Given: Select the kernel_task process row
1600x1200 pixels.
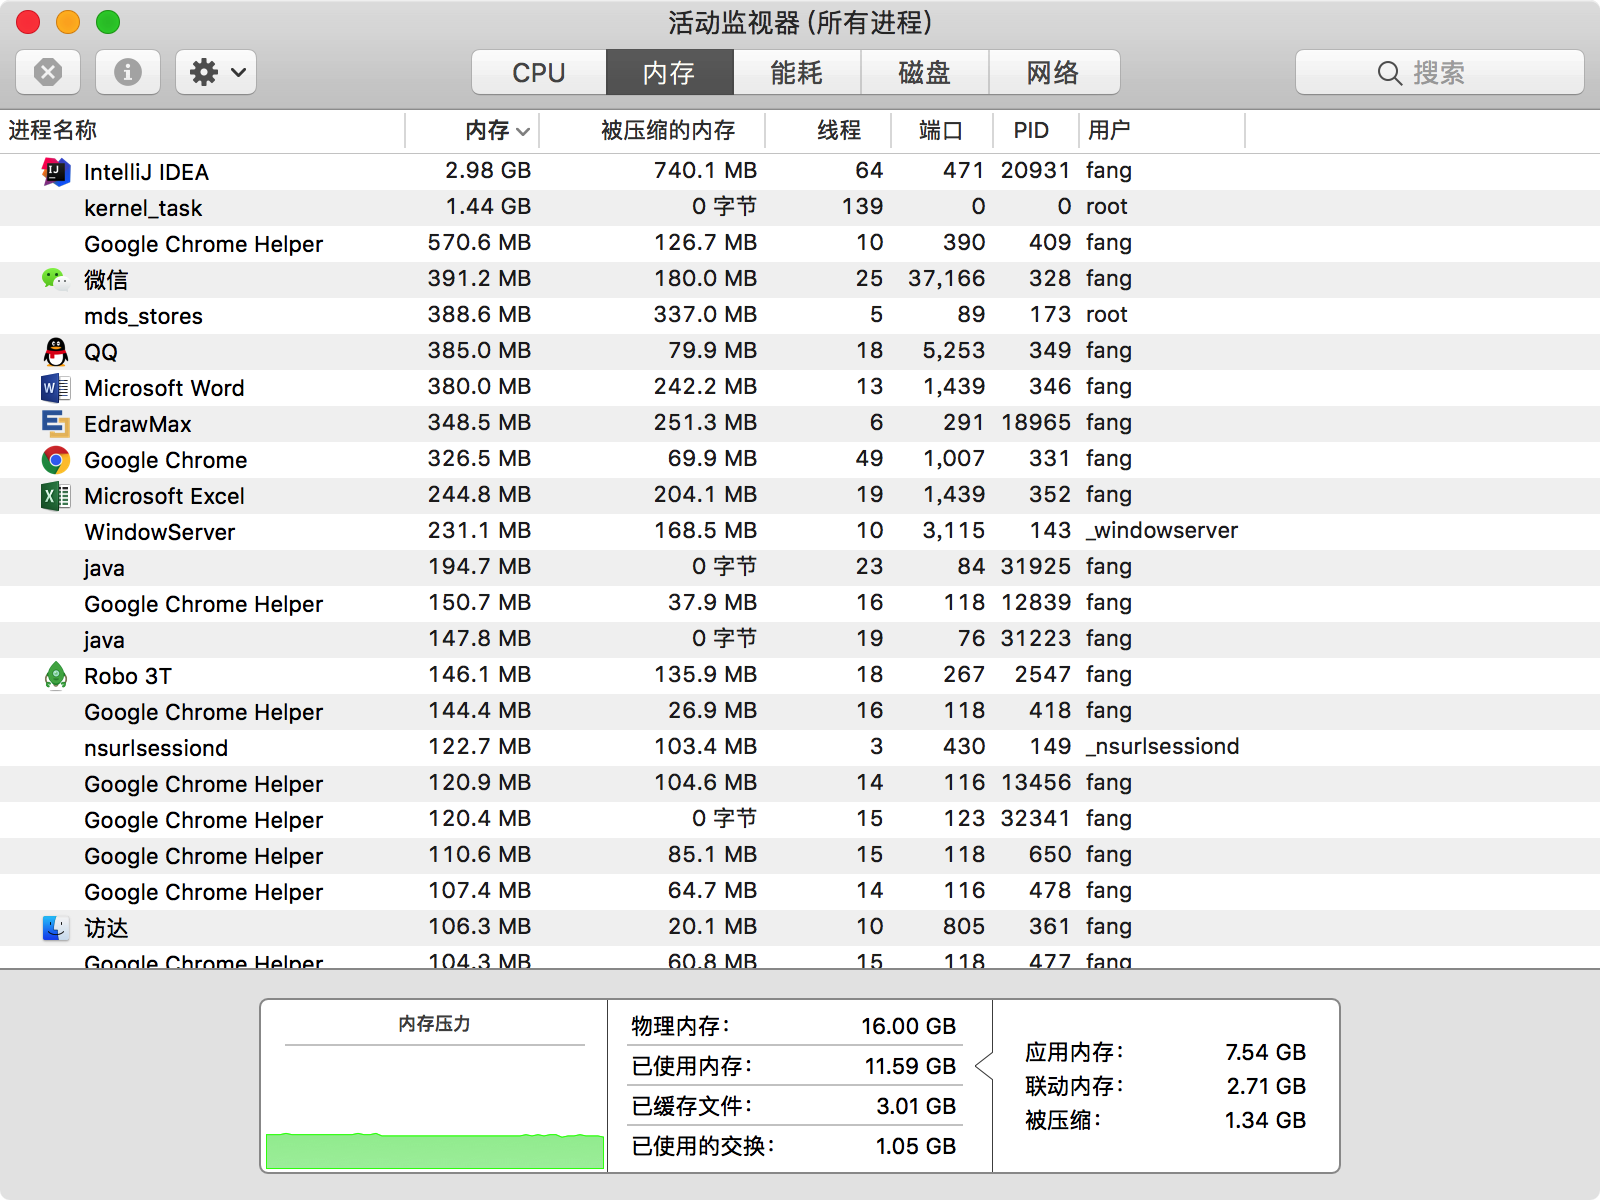Looking at the screenshot, I should tap(800, 208).
